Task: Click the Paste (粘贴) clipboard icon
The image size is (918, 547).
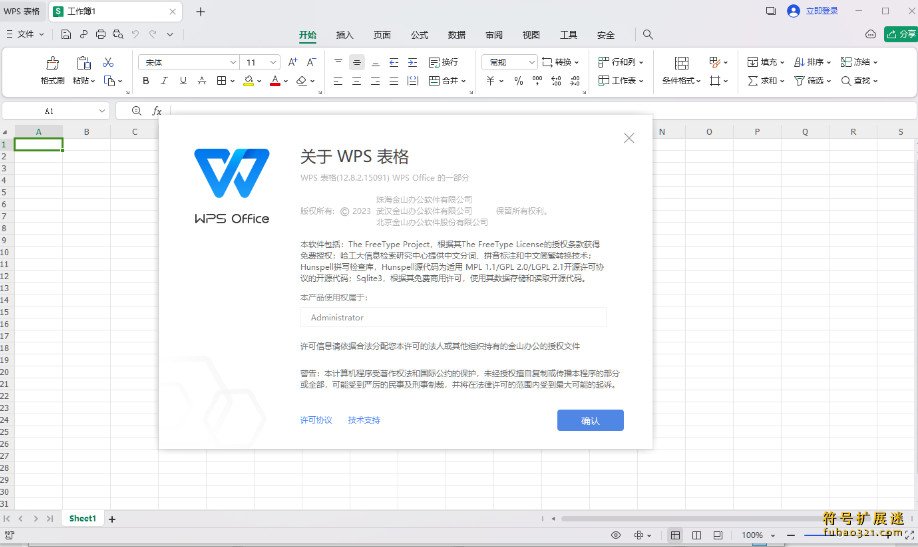Action: tap(83, 63)
